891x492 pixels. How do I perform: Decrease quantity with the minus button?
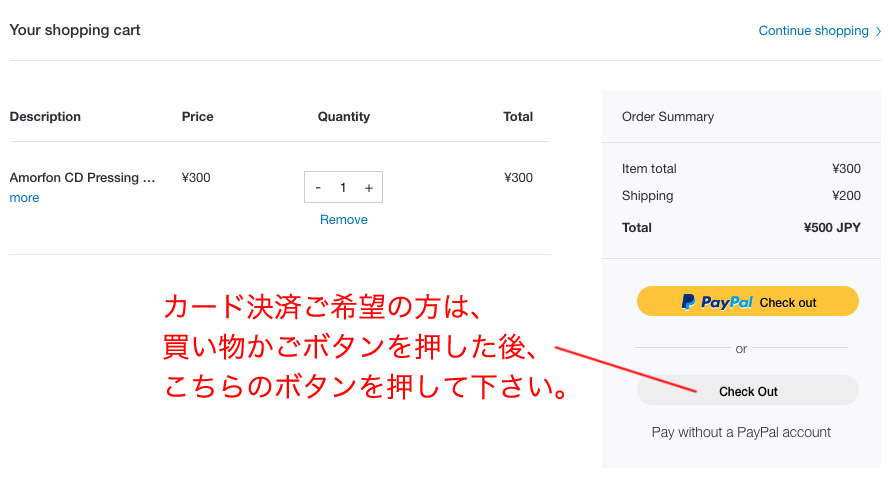(x=318, y=187)
